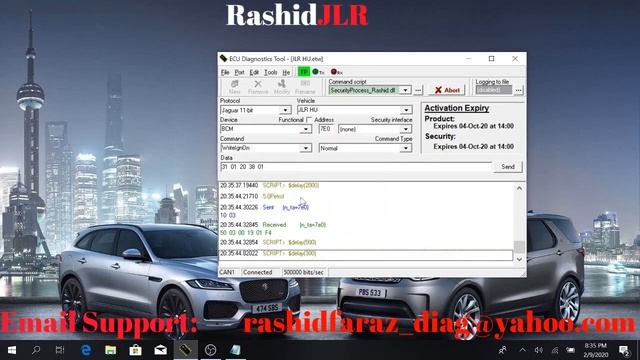Click the log vertical scrollbar thumb
This screenshot has width=640, height=360.
(519, 247)
